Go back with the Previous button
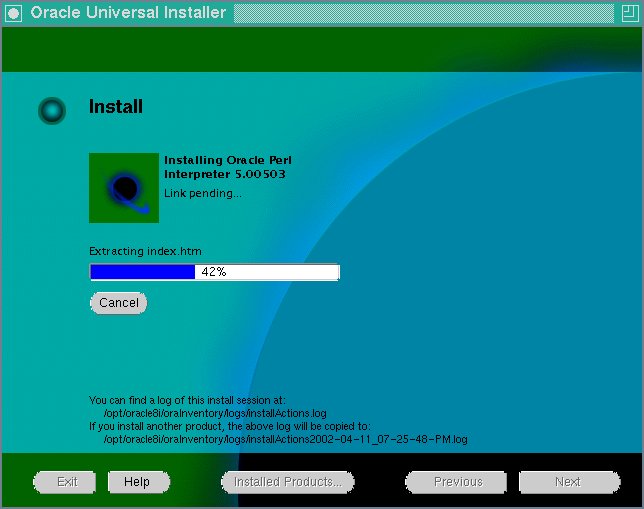This screenshot has height=509, width=644. 456,482
